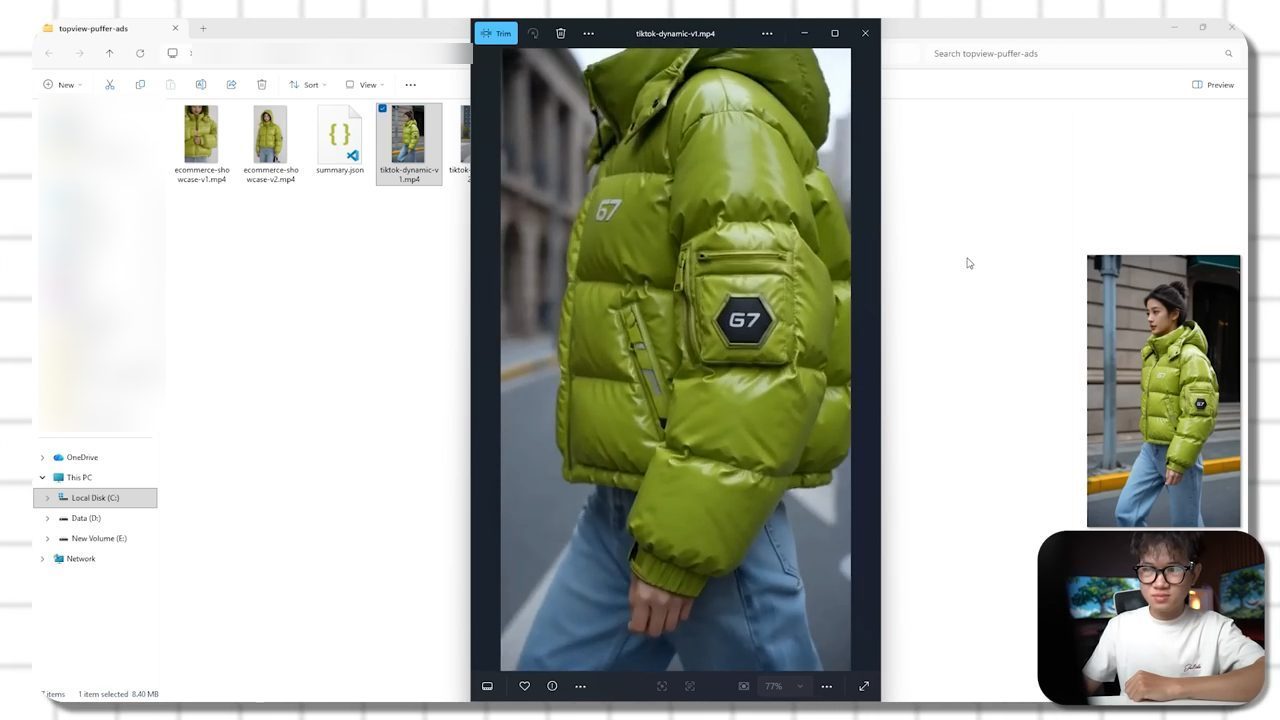Delete the video with the viewer's trash icon
Viewport: 1280px width, 720px height.
pos(561,33)
